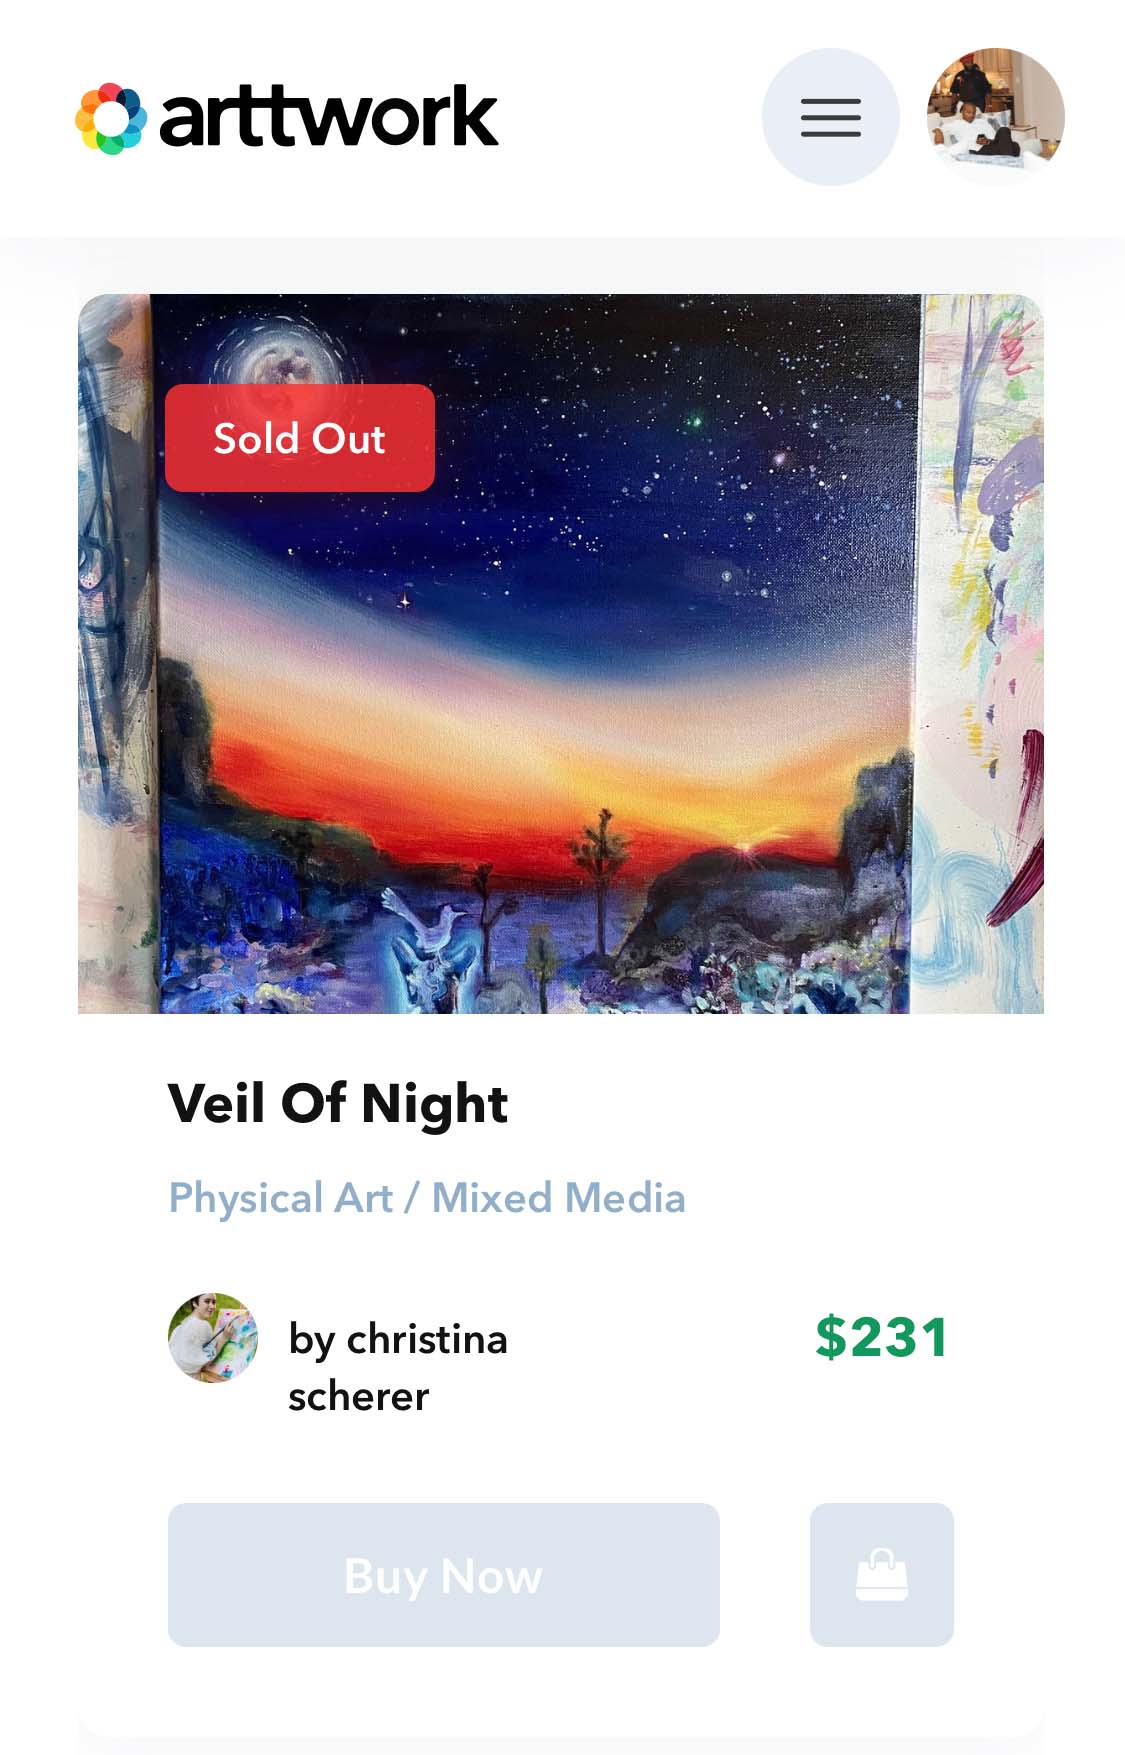The width and height of the screenshot is (1125, 1755).
Task: Open the hamburger navigation menu
Action: click(x=830, y=117)
